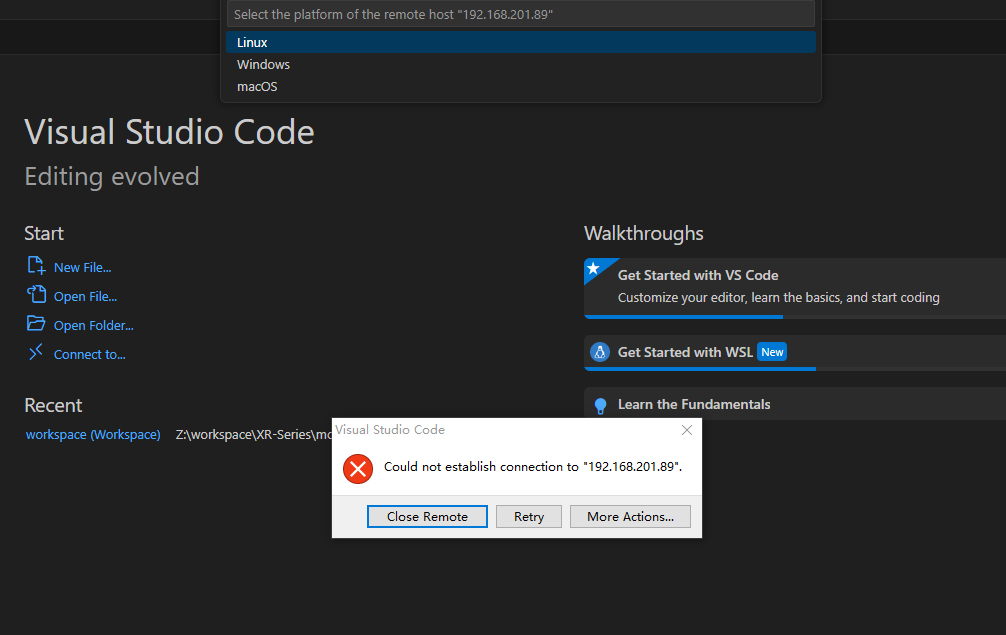
Task: Open More Actions... in the error dialog
Action: click(x=630, y=516)
